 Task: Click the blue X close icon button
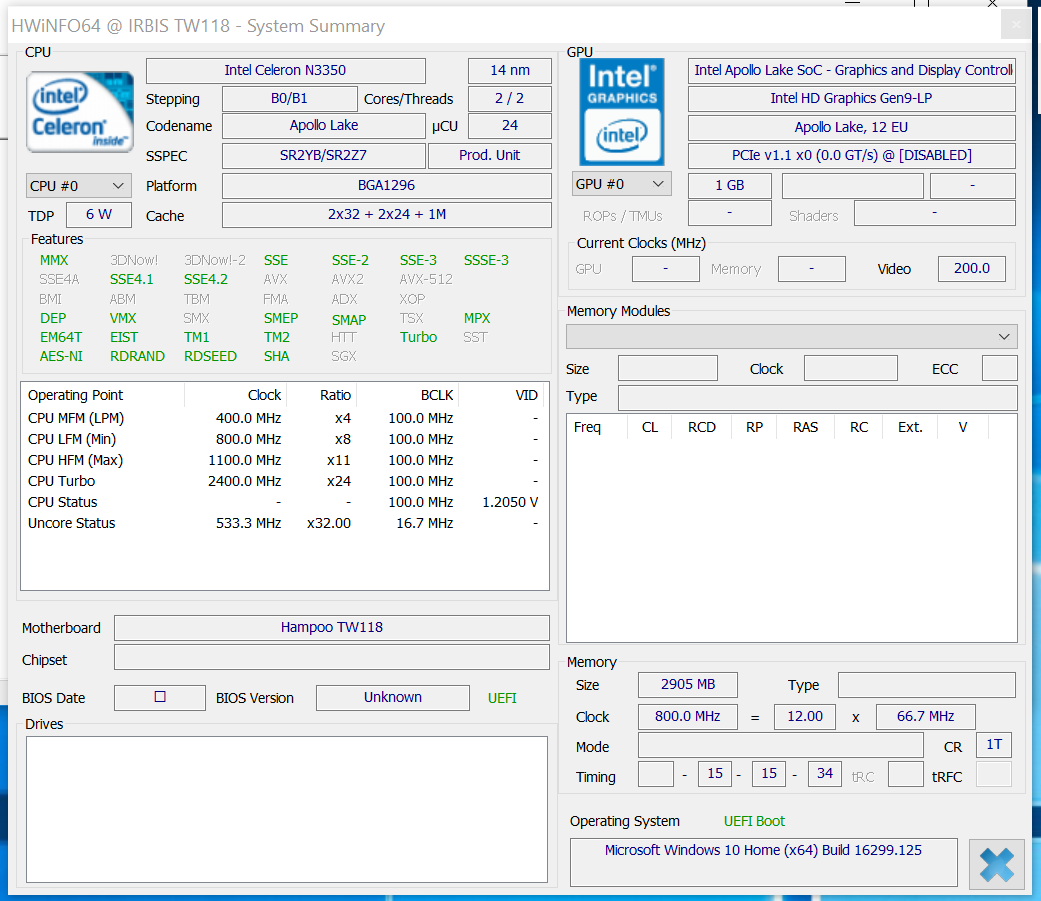(x=997, y=864)
